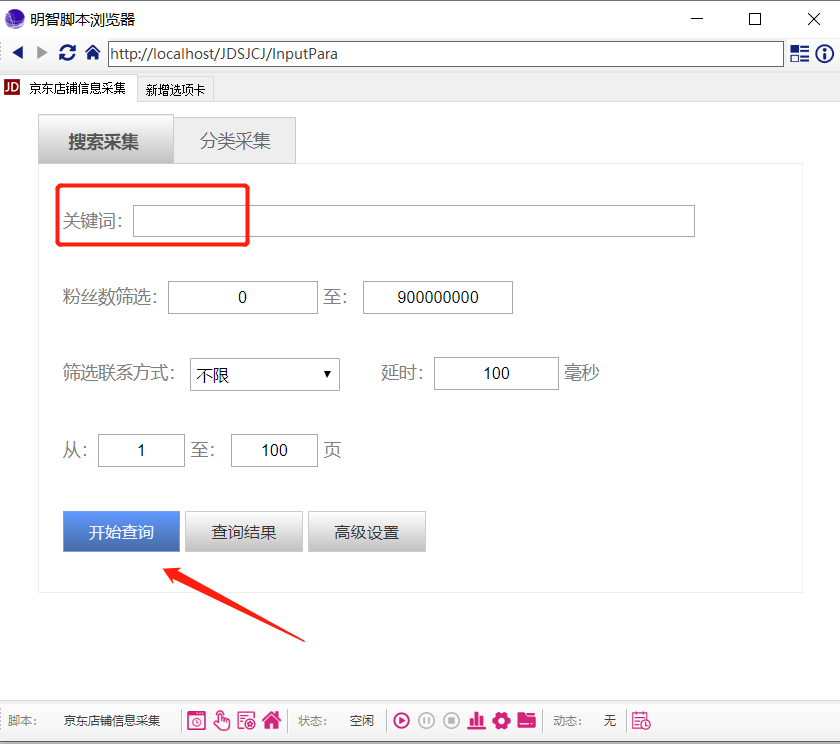This screenshot has width=840, height=744.
Task: Click the 脚本 label in status bar
Action: point(22,721)
